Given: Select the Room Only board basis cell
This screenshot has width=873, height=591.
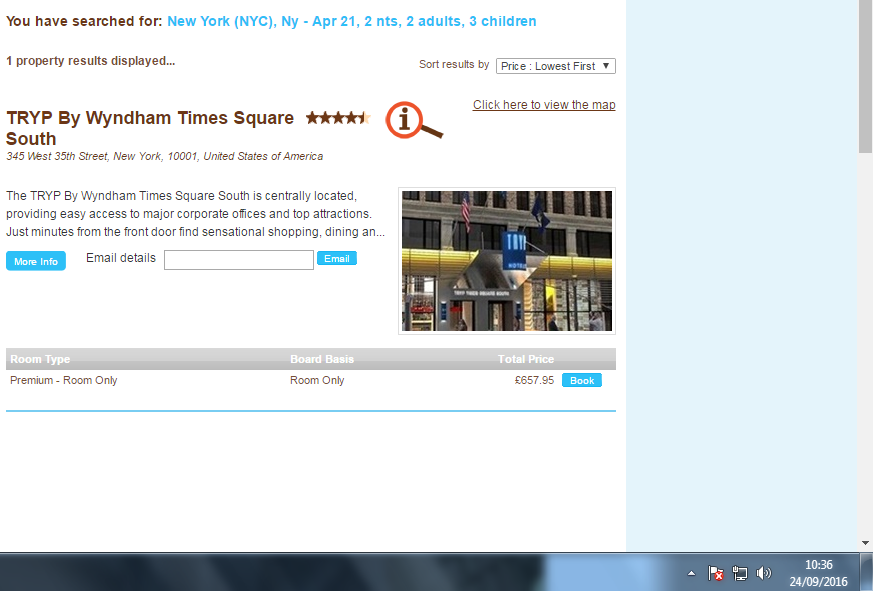Looking at the screenshot, I should point(317,380).
